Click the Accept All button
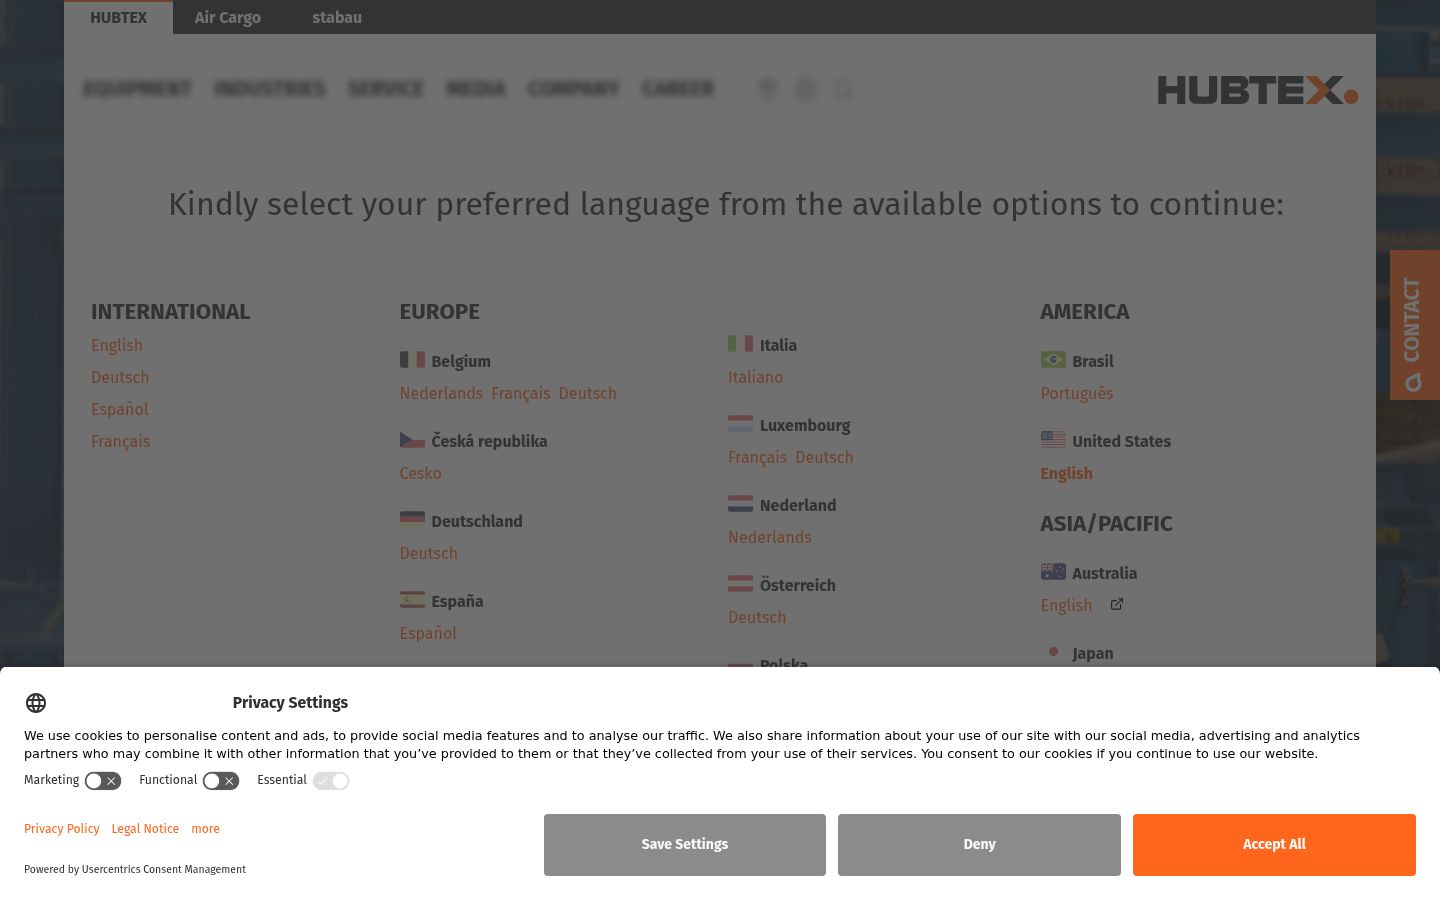Screen dimensions: 1440x900 coord(1274,845)
